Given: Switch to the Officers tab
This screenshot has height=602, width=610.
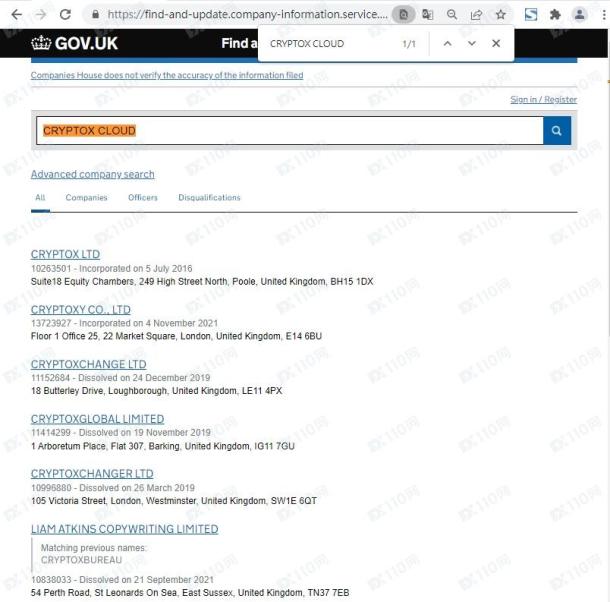Looking at the screenshot, I should coord(143,198).
